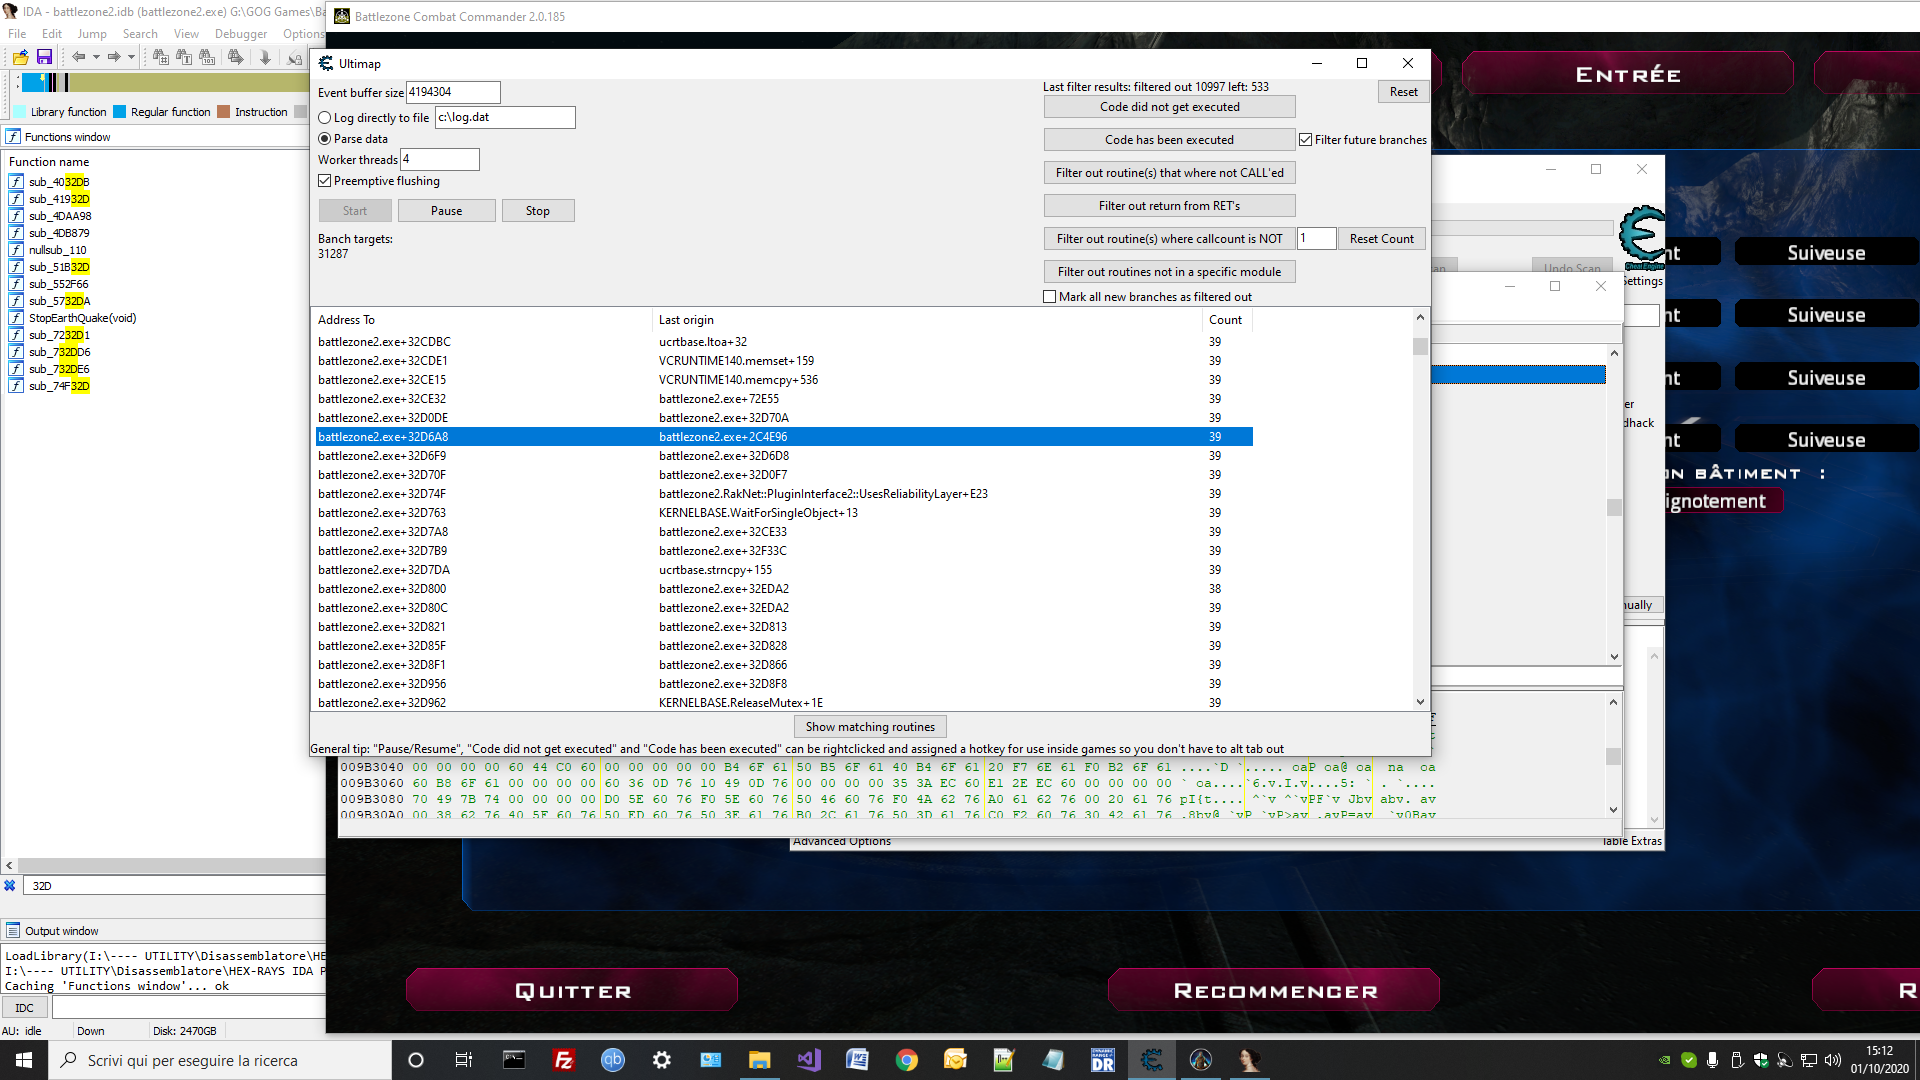Open the Jump menu

coord(92,33)
